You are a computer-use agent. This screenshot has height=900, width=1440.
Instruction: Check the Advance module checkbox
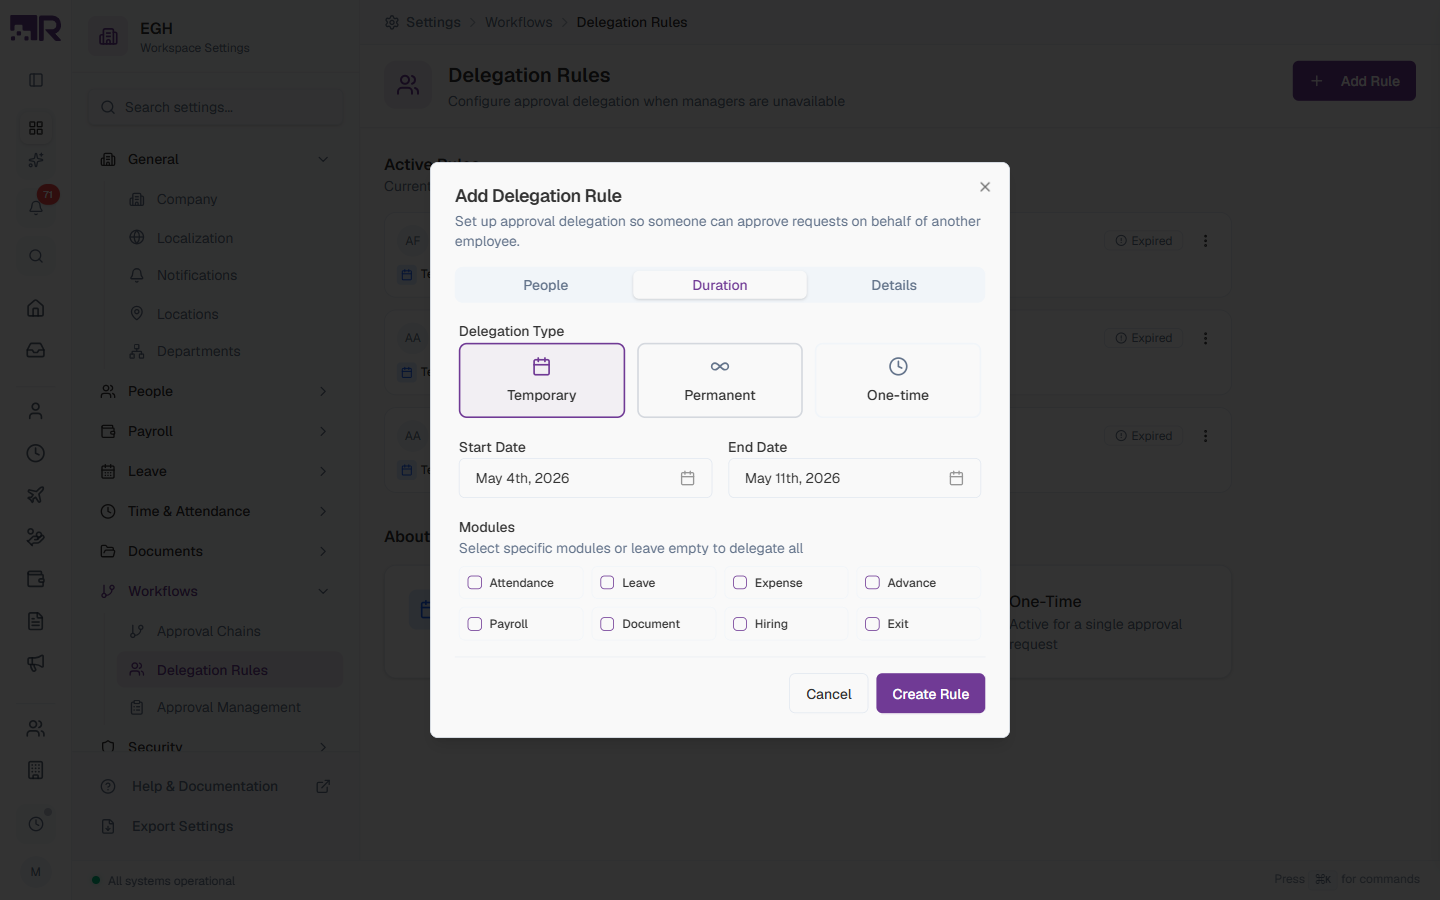click(x=872, y=582)
